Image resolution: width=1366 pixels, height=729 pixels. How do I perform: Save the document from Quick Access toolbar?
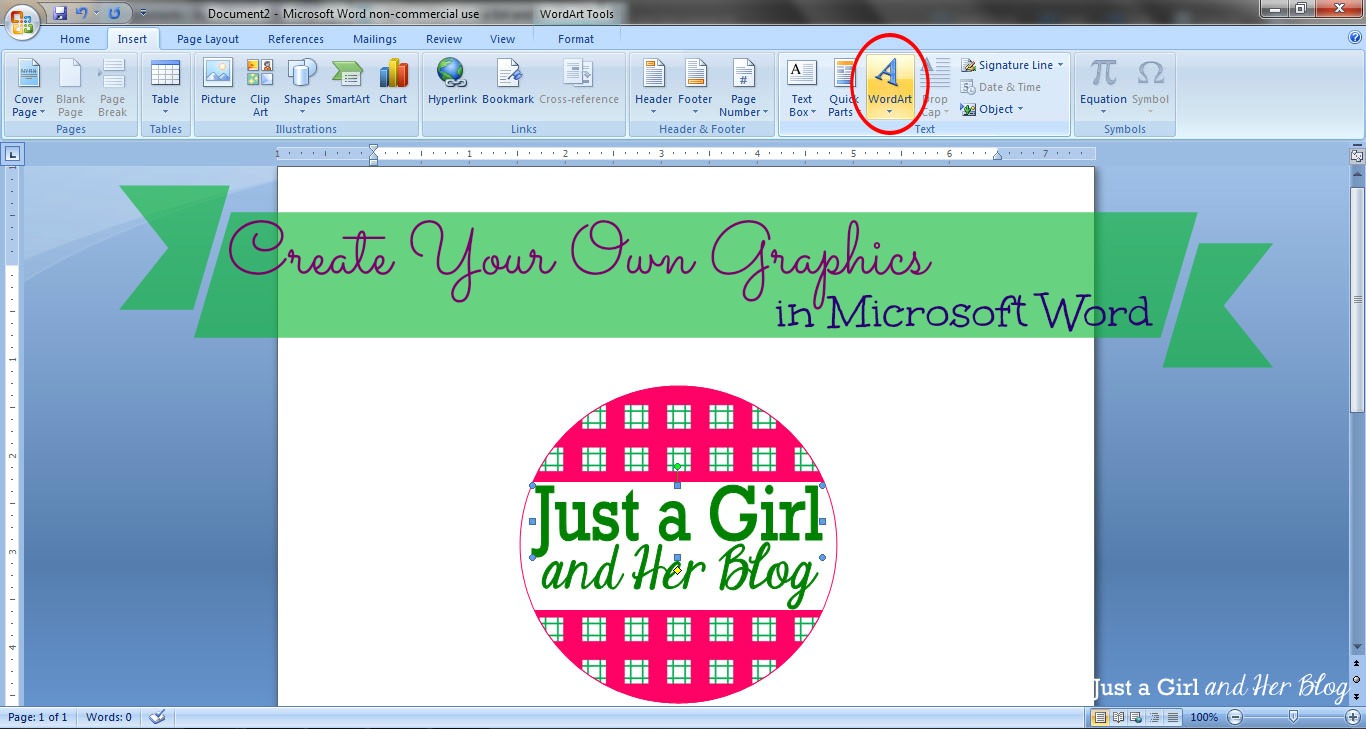coord(60,14)
